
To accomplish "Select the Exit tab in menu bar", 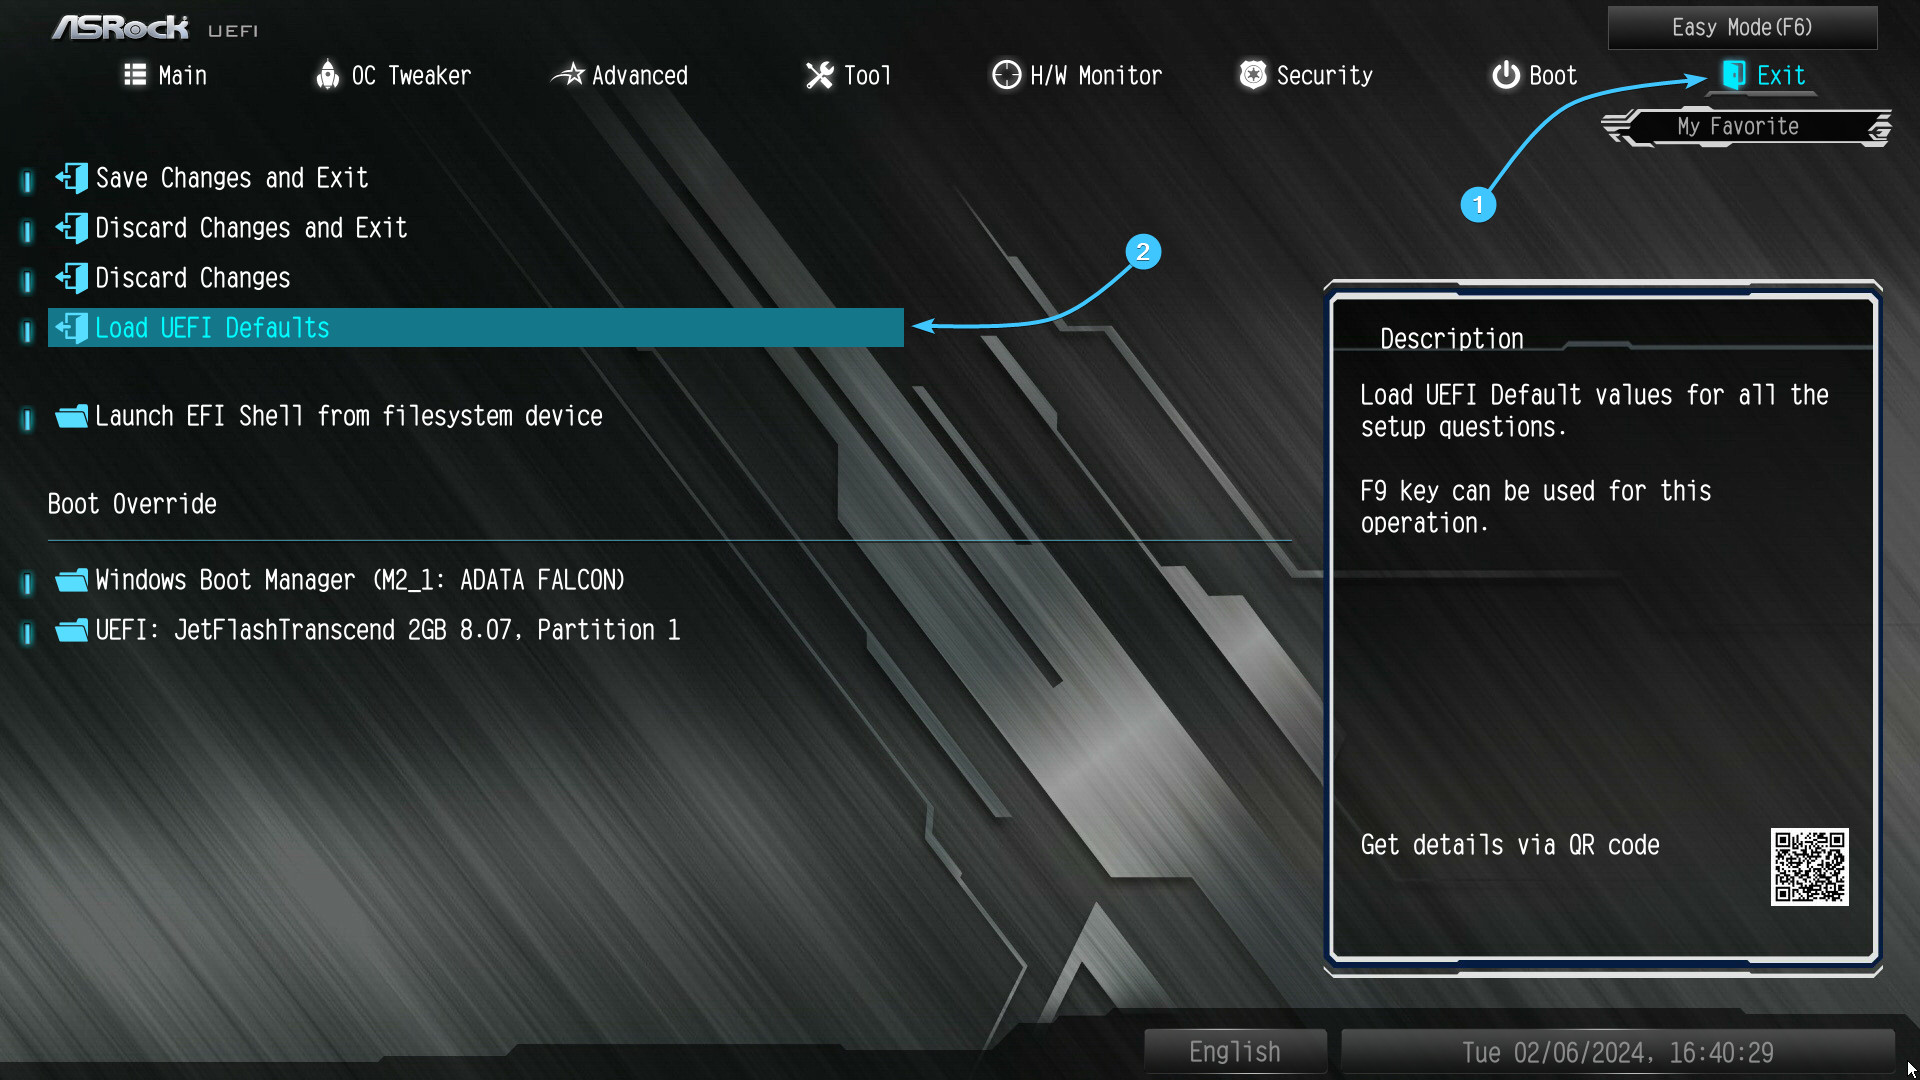I will [1779, 76].
